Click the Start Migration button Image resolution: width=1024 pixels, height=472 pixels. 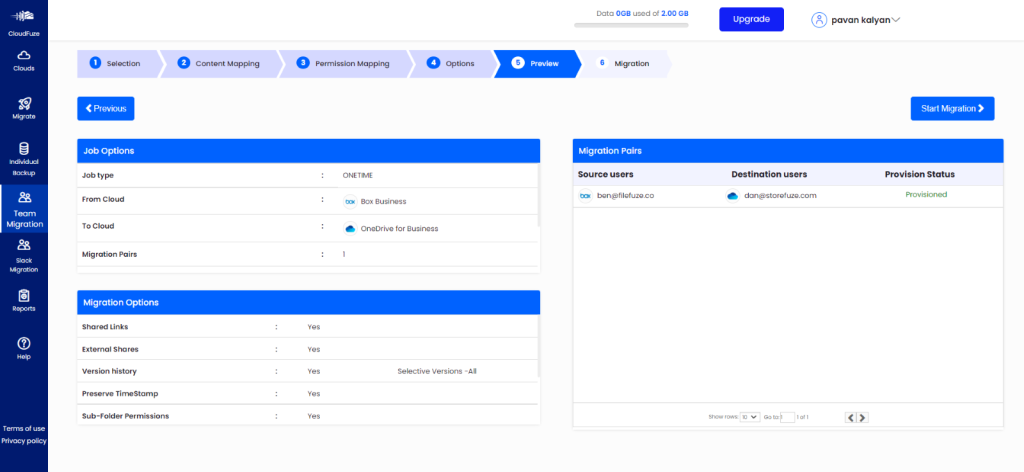tap(952, 108)
